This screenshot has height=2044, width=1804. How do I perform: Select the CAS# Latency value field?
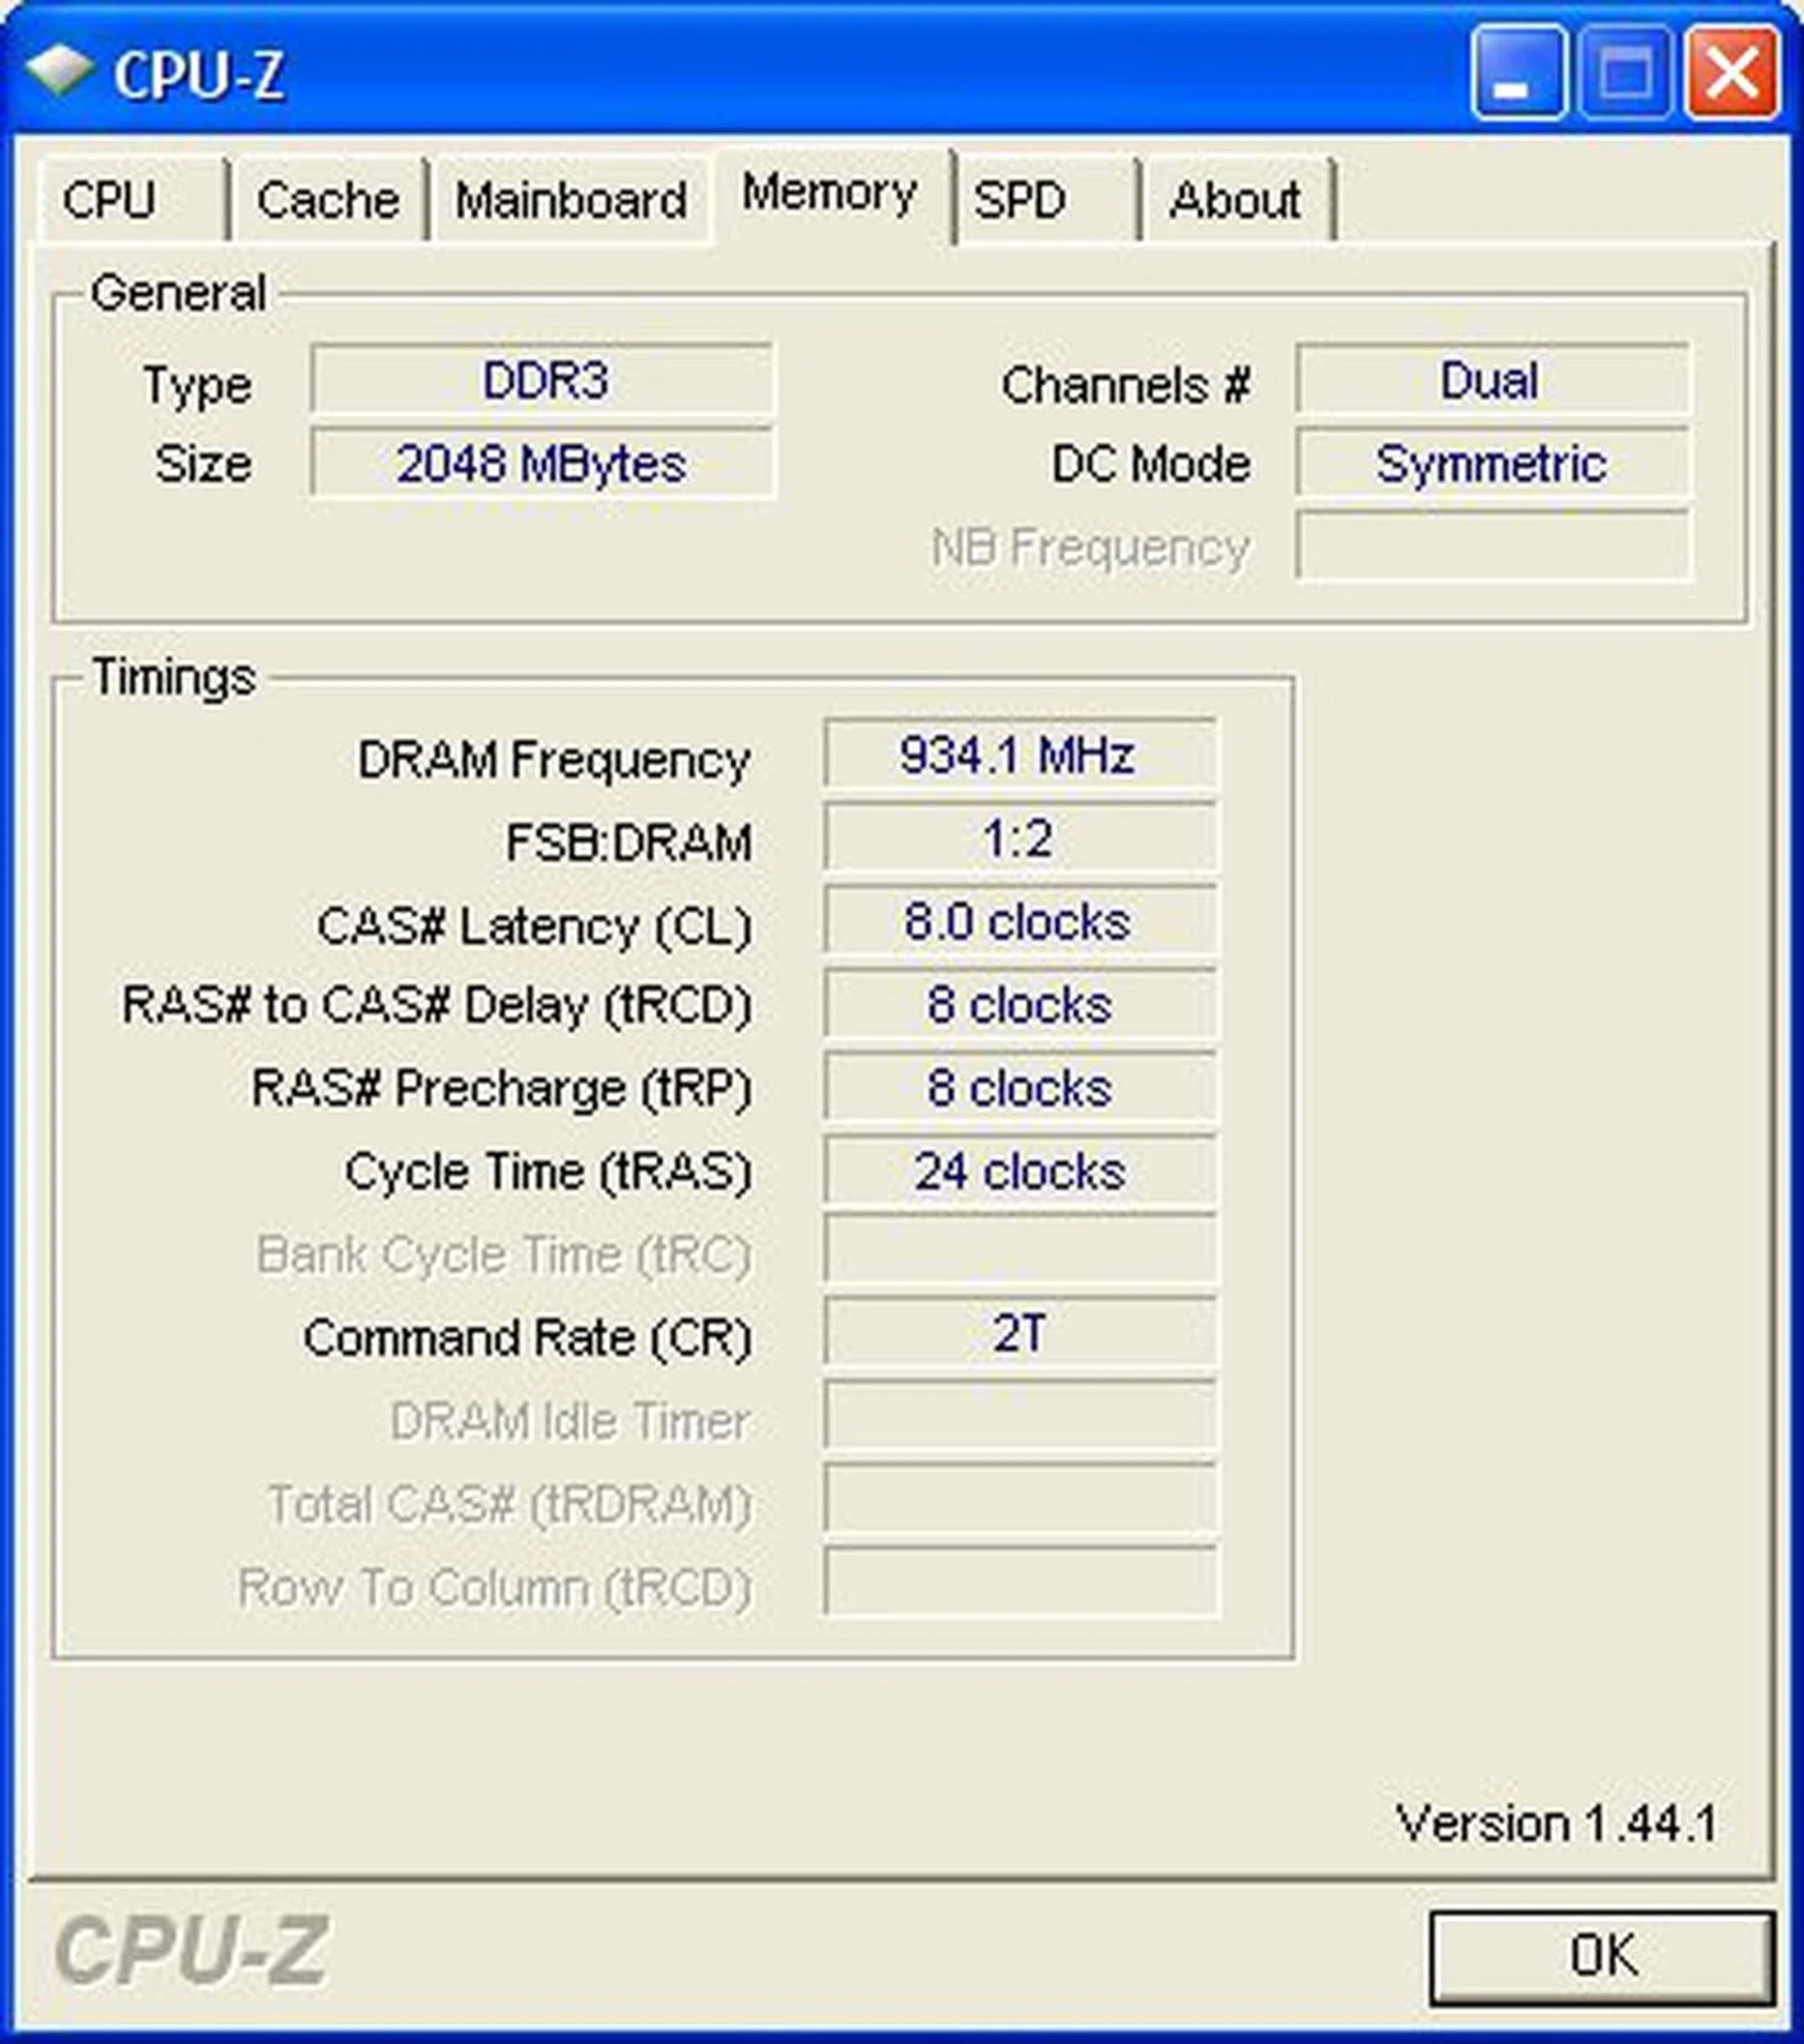[x=1019, y=922]
